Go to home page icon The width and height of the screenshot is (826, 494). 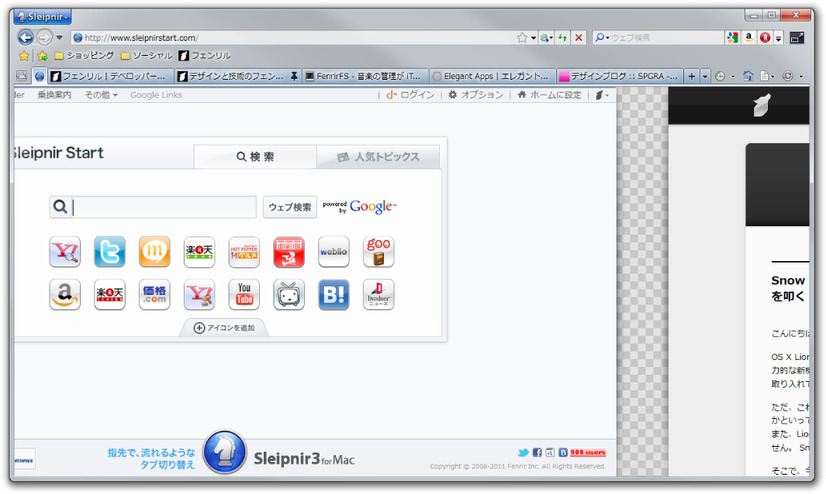tap(748, 76)
